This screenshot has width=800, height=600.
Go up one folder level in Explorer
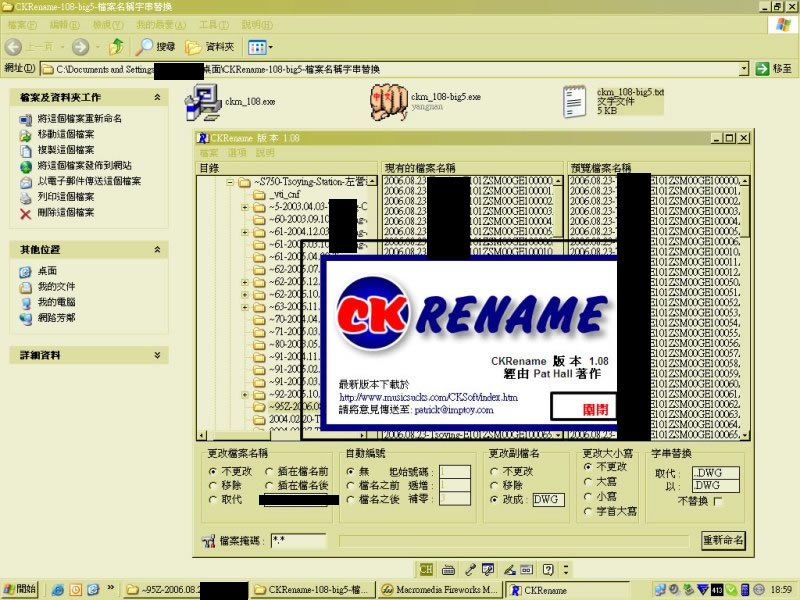tap(116, 47)
